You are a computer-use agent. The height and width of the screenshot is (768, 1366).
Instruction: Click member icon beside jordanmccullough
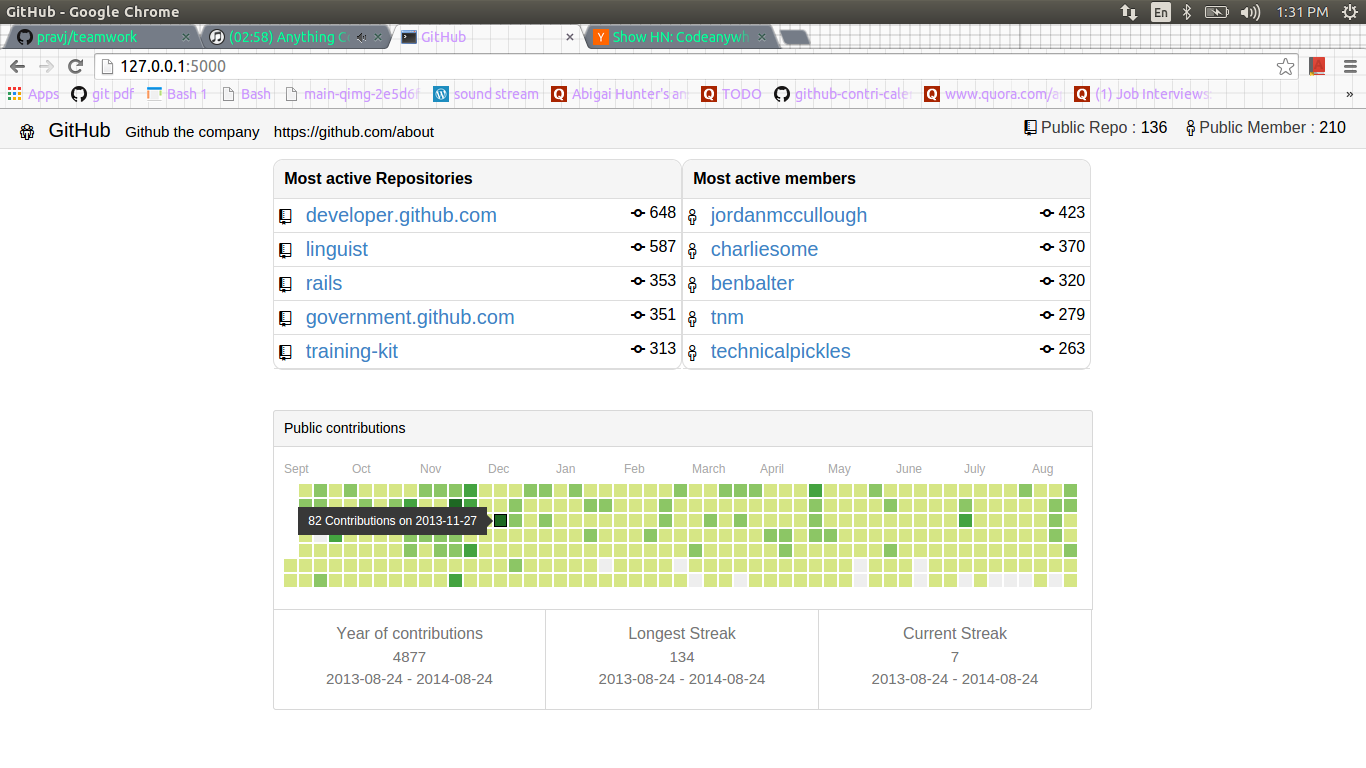coord(692,217)
